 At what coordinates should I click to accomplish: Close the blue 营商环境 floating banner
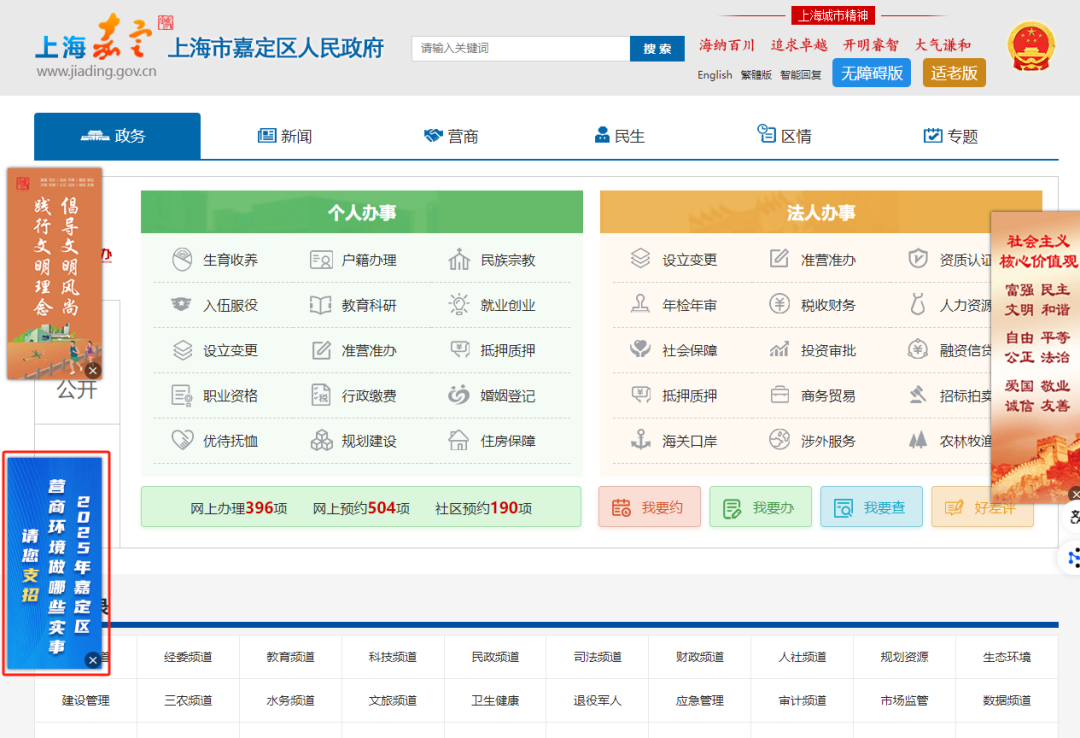click(93, 660)
